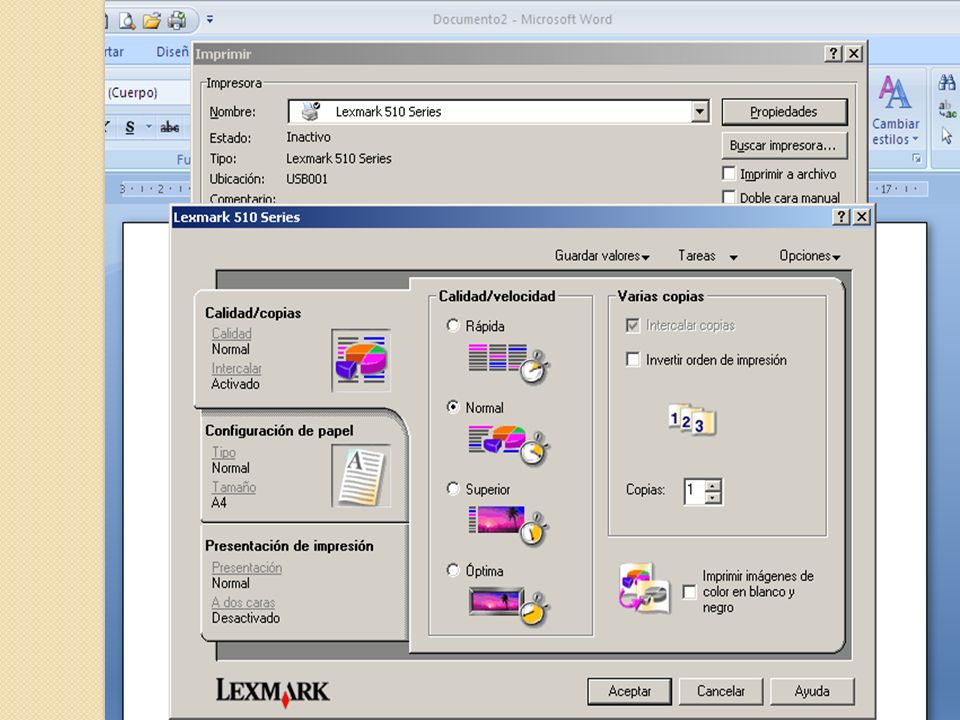Open underline style dropdown arrow in Word ribbon
This screenshot has width=960, height=720.
tap(148, 127)
